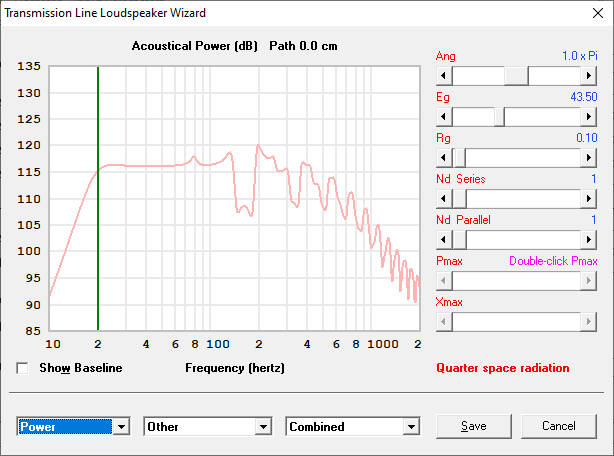Image resolution: width=614 pixels, height=456 pixels.
Task: Click the Eg slider right arrow
Action: pyautogui.click(x=589, y=117)
